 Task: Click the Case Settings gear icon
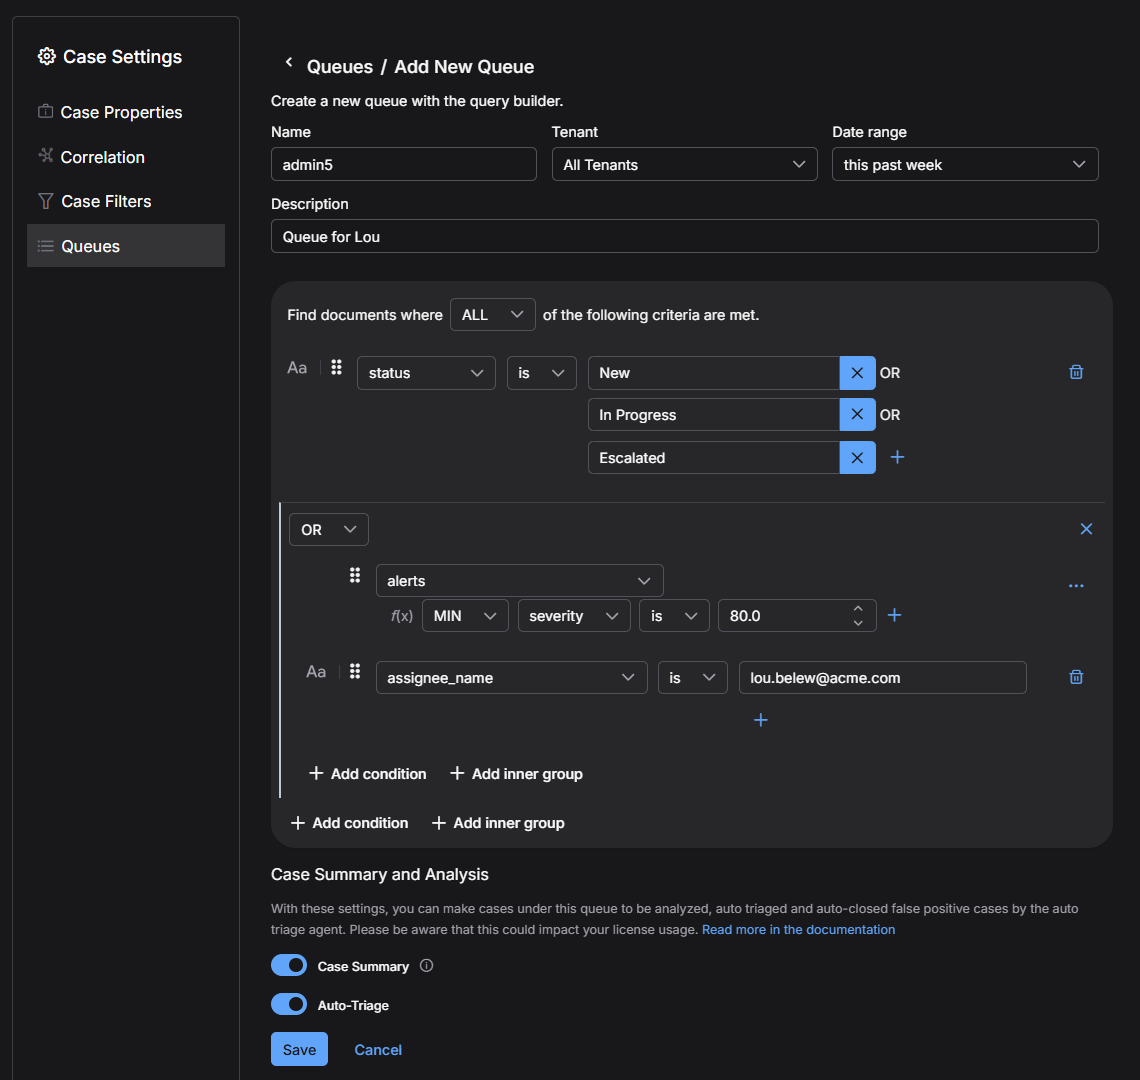pyautogui.click(x=47, y=57)
